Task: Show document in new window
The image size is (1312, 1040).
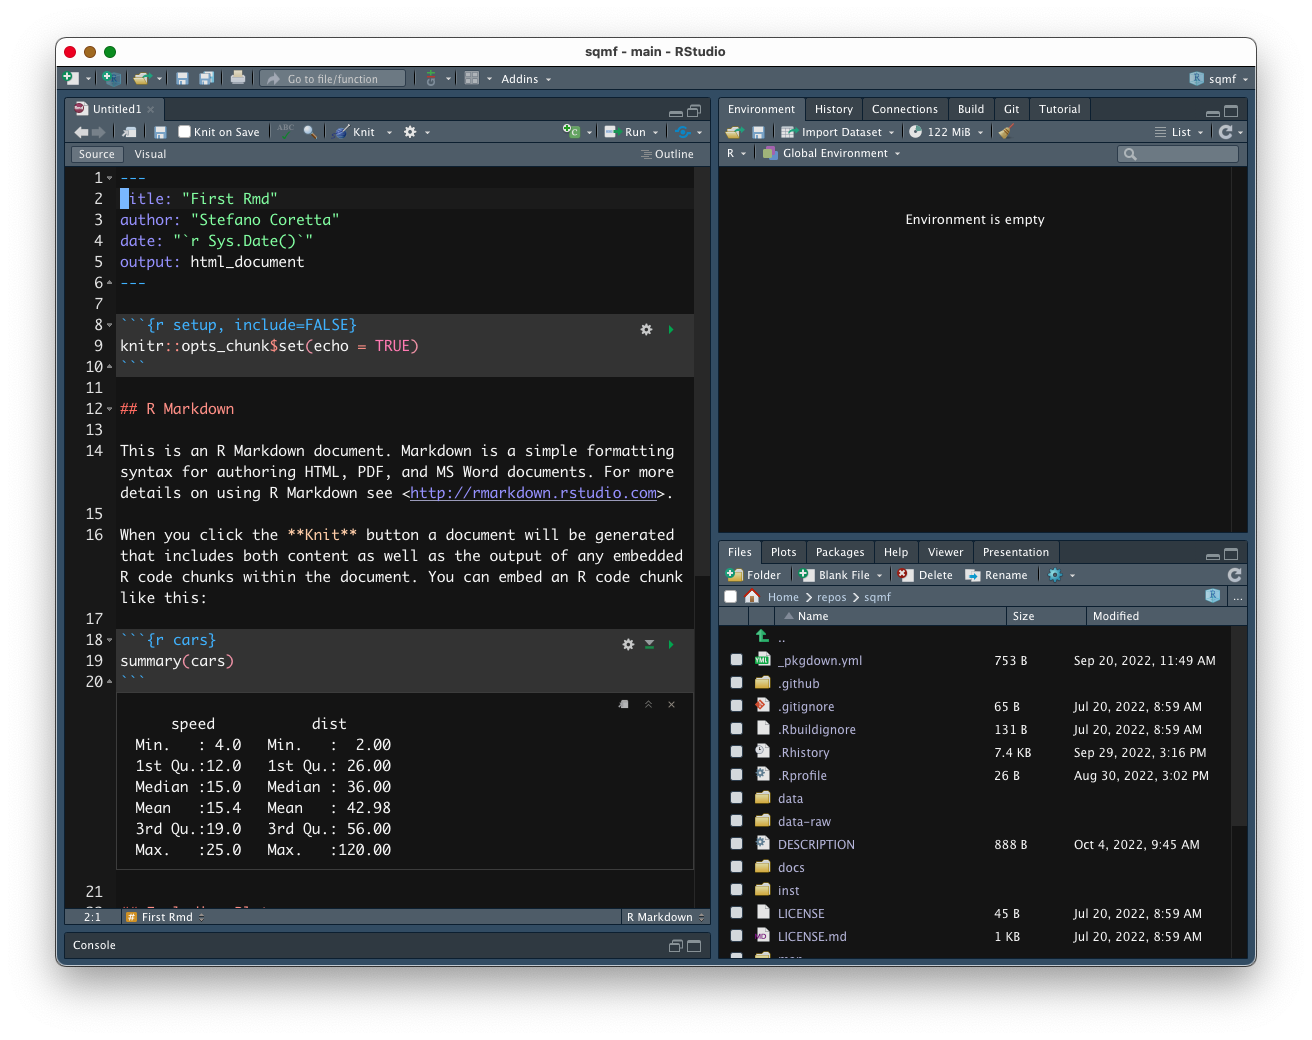Action: 130,132
